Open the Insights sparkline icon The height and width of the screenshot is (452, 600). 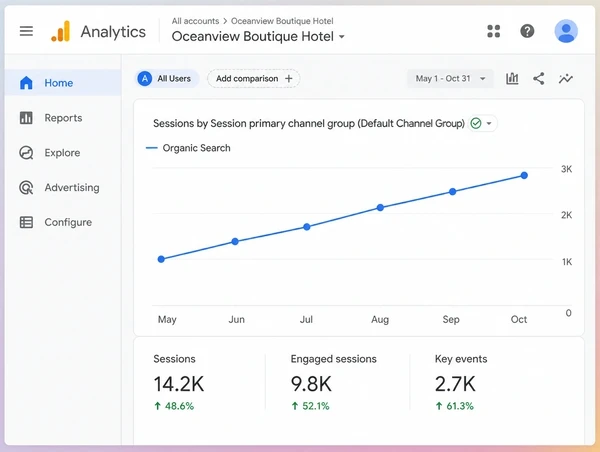click(x=566, y=79)
